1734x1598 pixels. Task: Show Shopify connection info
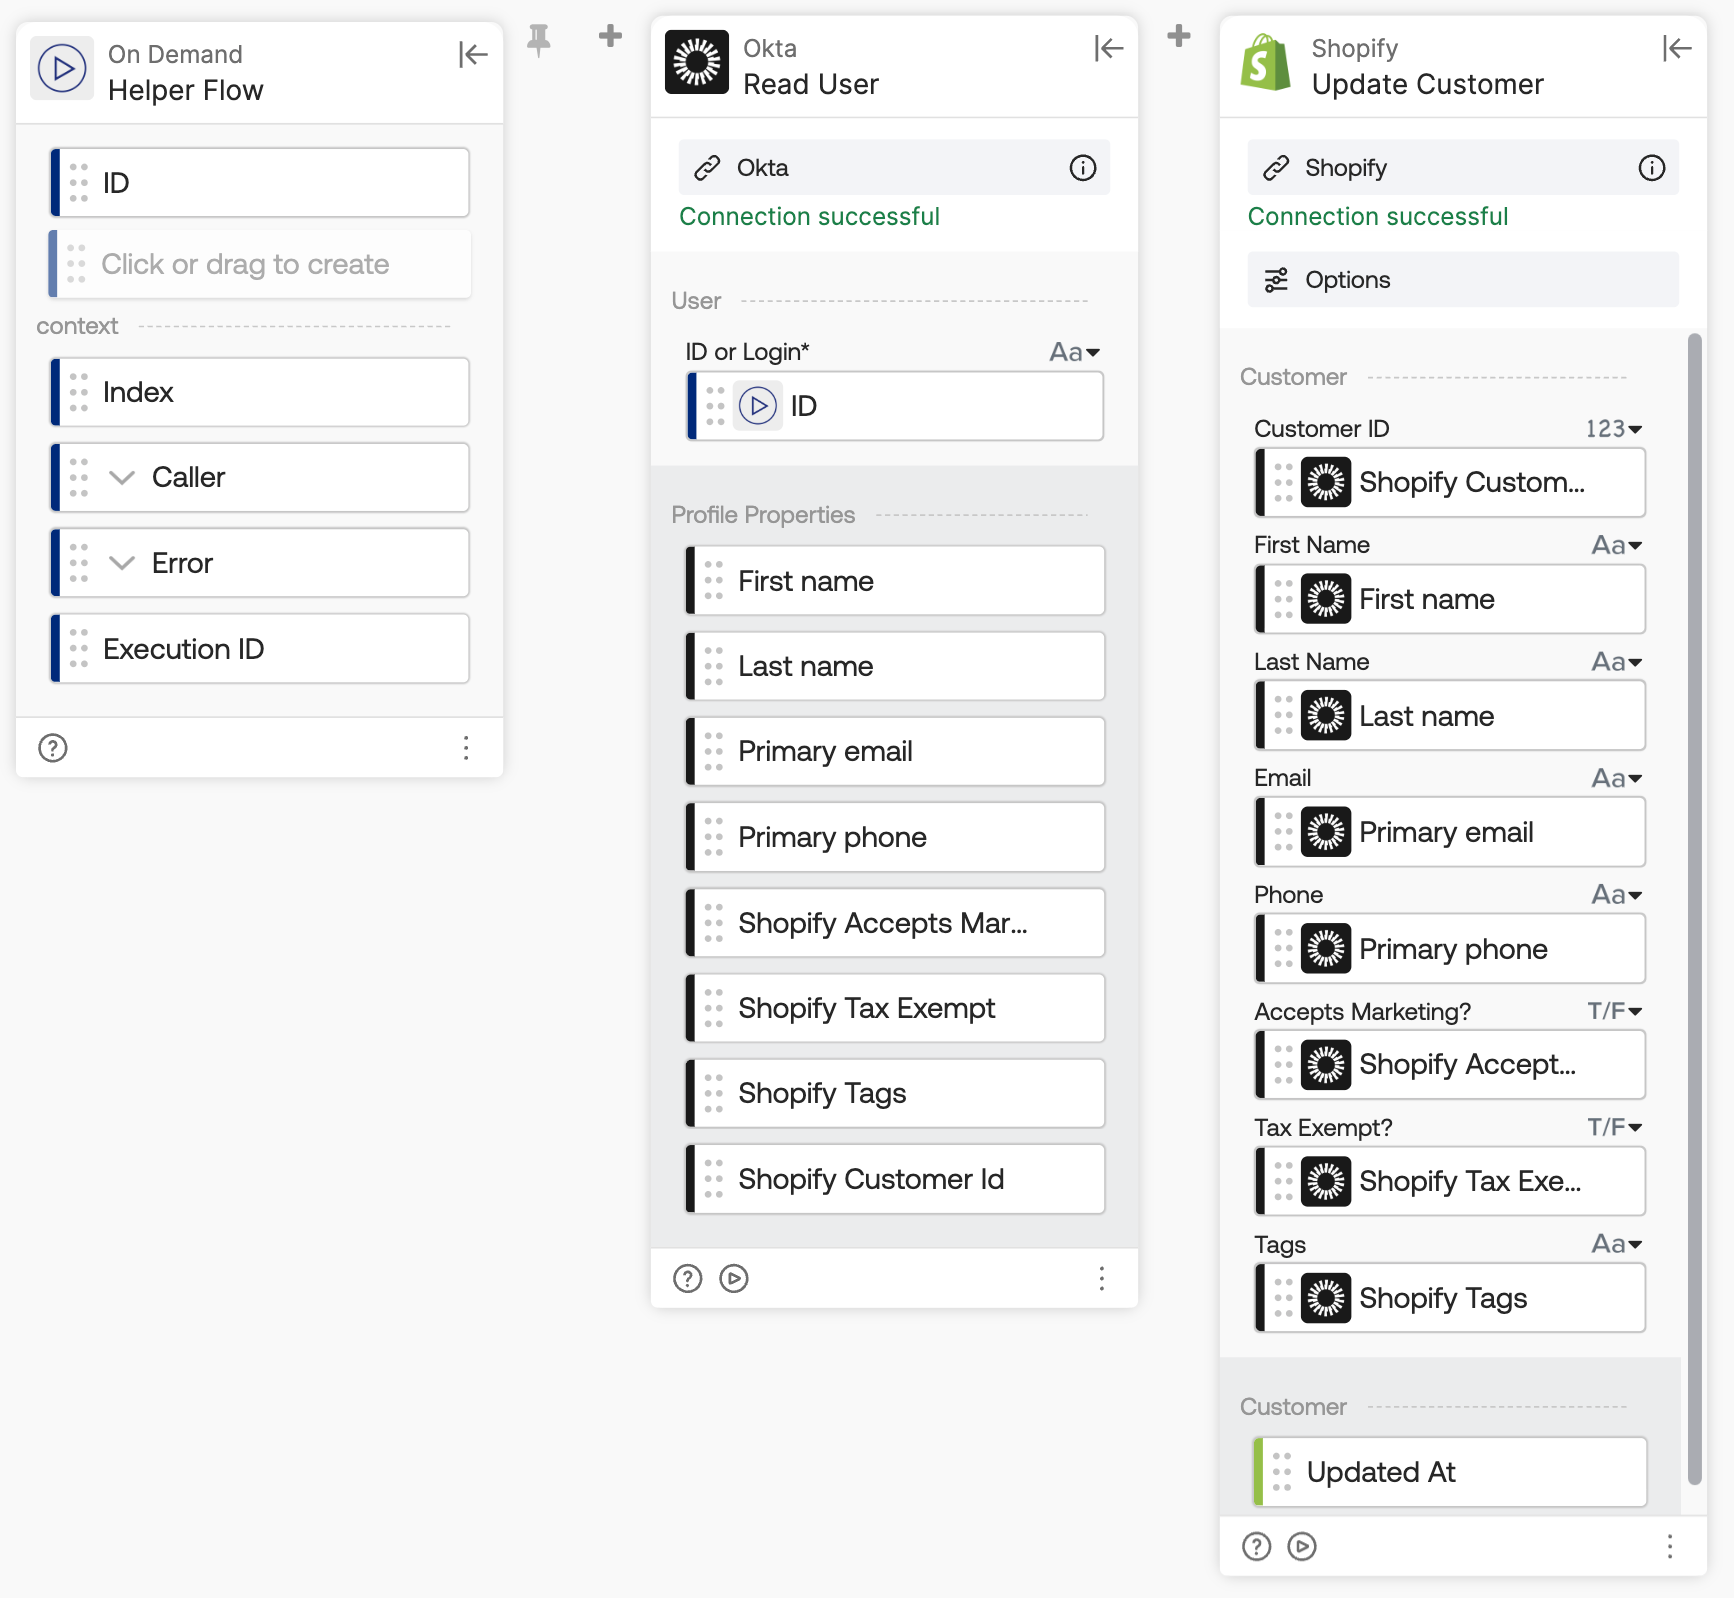click(x=1651, y=168)
